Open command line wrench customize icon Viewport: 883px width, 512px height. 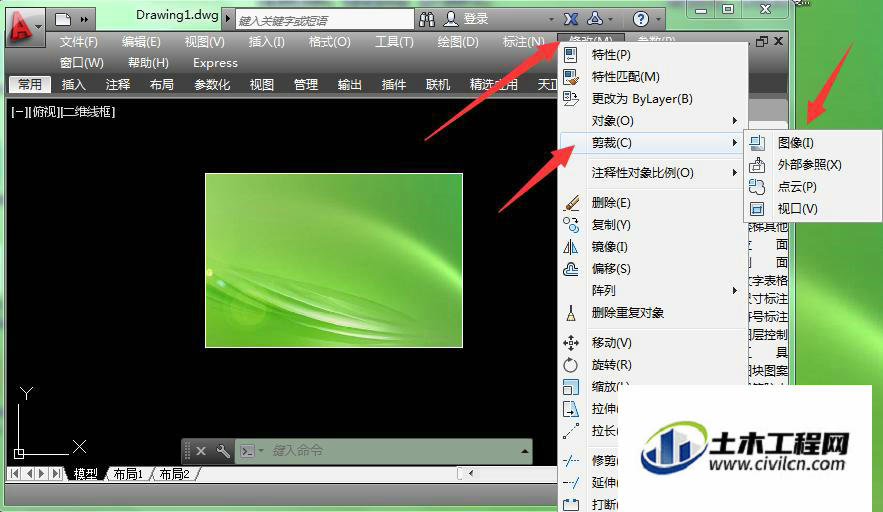click(223, 451)
